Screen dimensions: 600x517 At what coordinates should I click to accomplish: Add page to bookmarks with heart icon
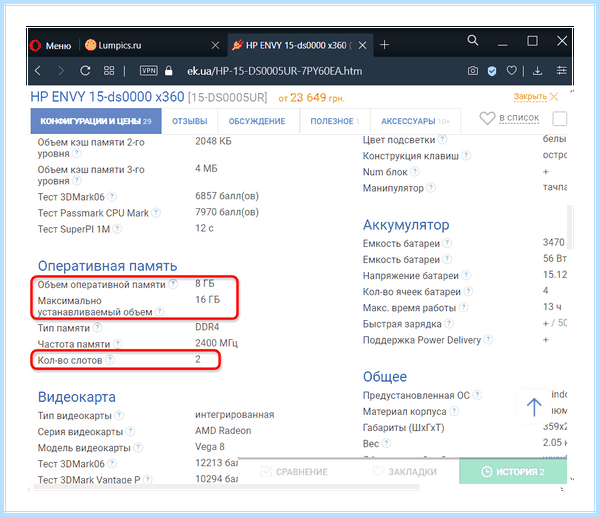point(511,70)
